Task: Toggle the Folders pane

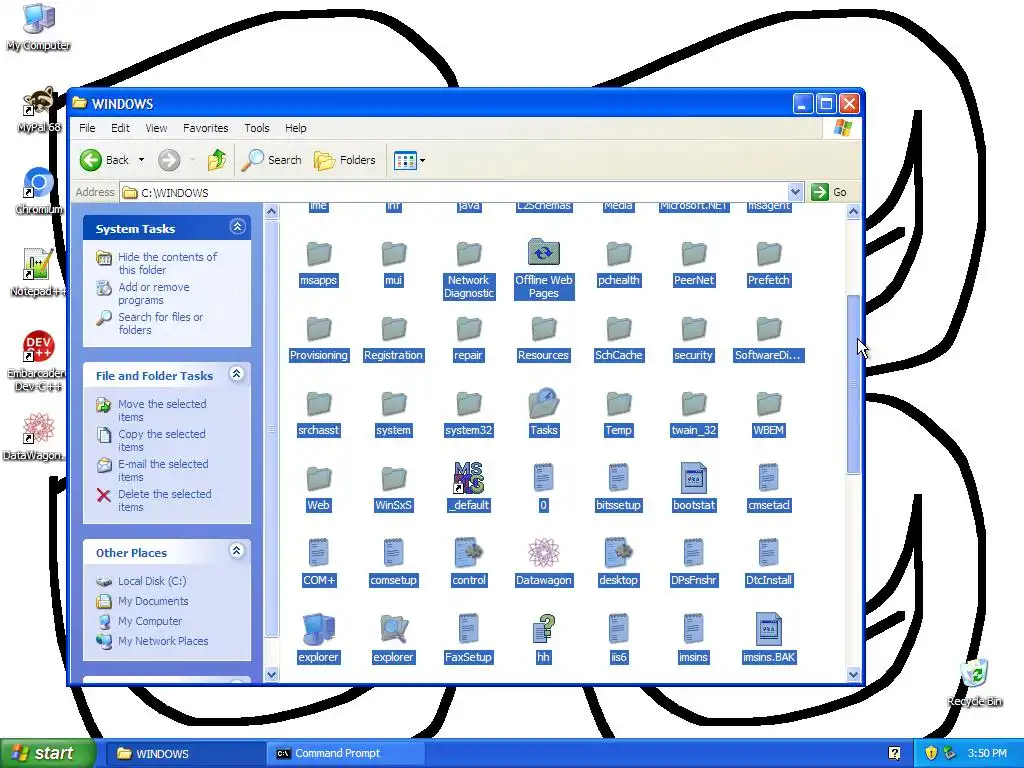Action: point(345,159)
